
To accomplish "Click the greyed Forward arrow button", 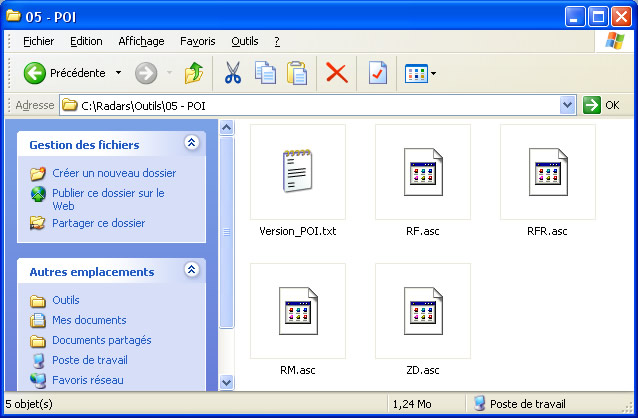I will [x=146, y=73].
